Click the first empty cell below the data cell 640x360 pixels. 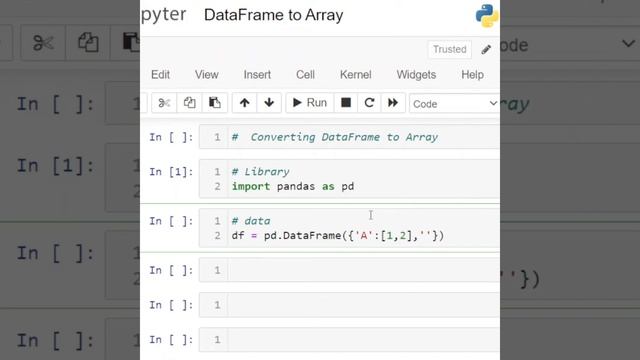click(x=349, y=270)
